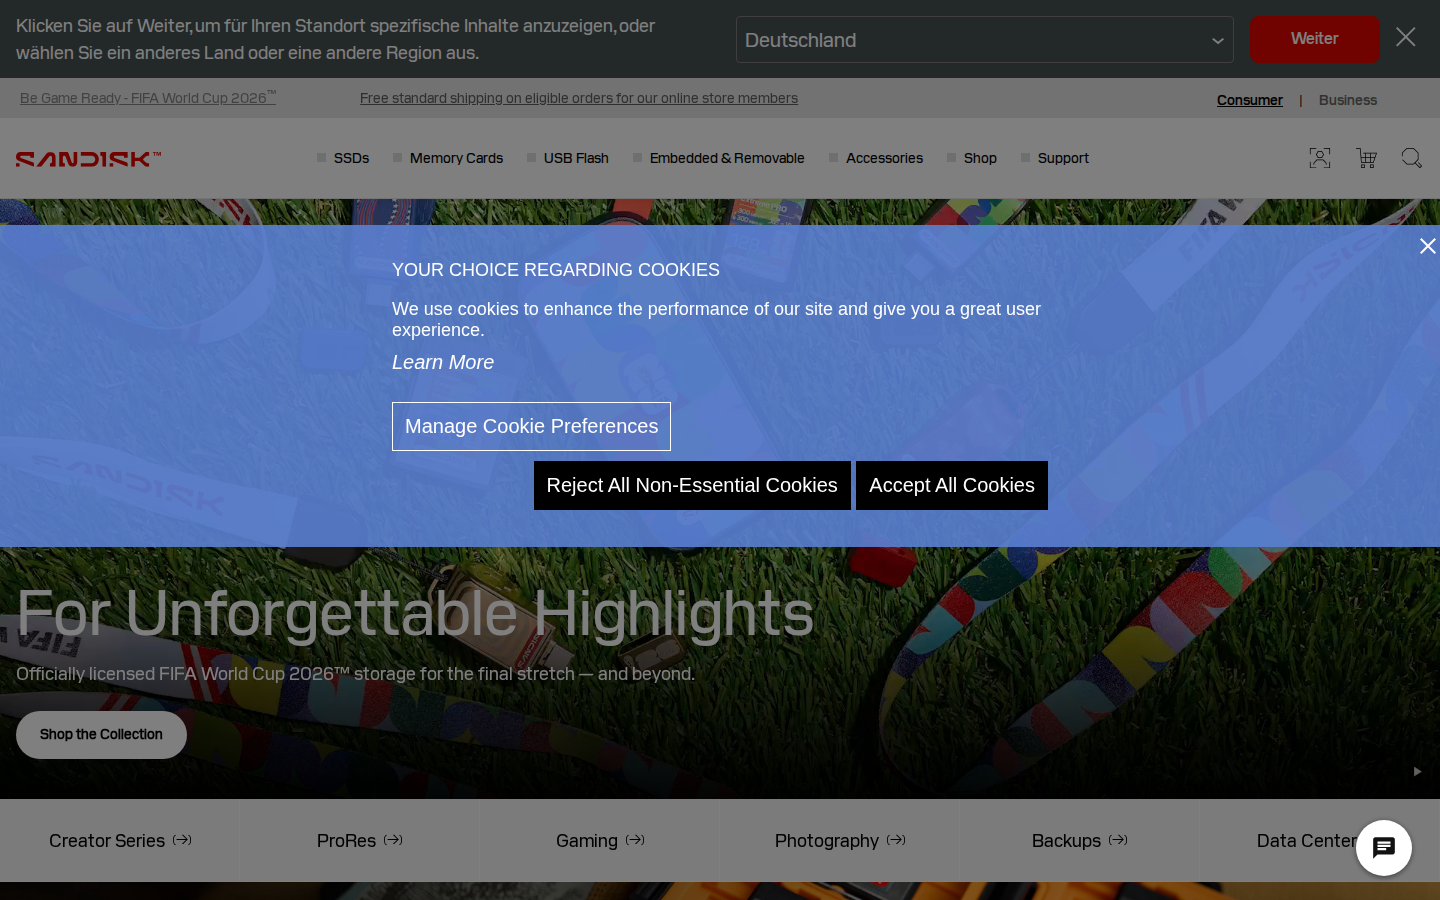Click the SanDisk logo

(x=88, y=158)
